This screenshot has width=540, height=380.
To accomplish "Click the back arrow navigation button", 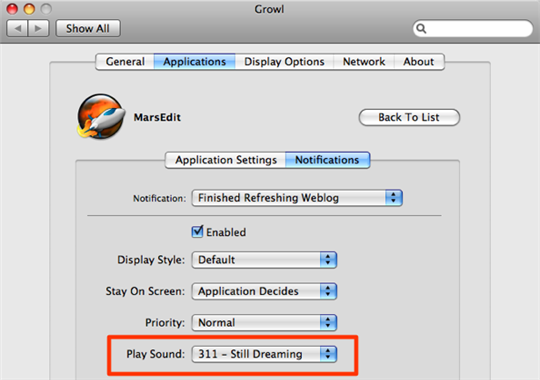I will 17,28.
